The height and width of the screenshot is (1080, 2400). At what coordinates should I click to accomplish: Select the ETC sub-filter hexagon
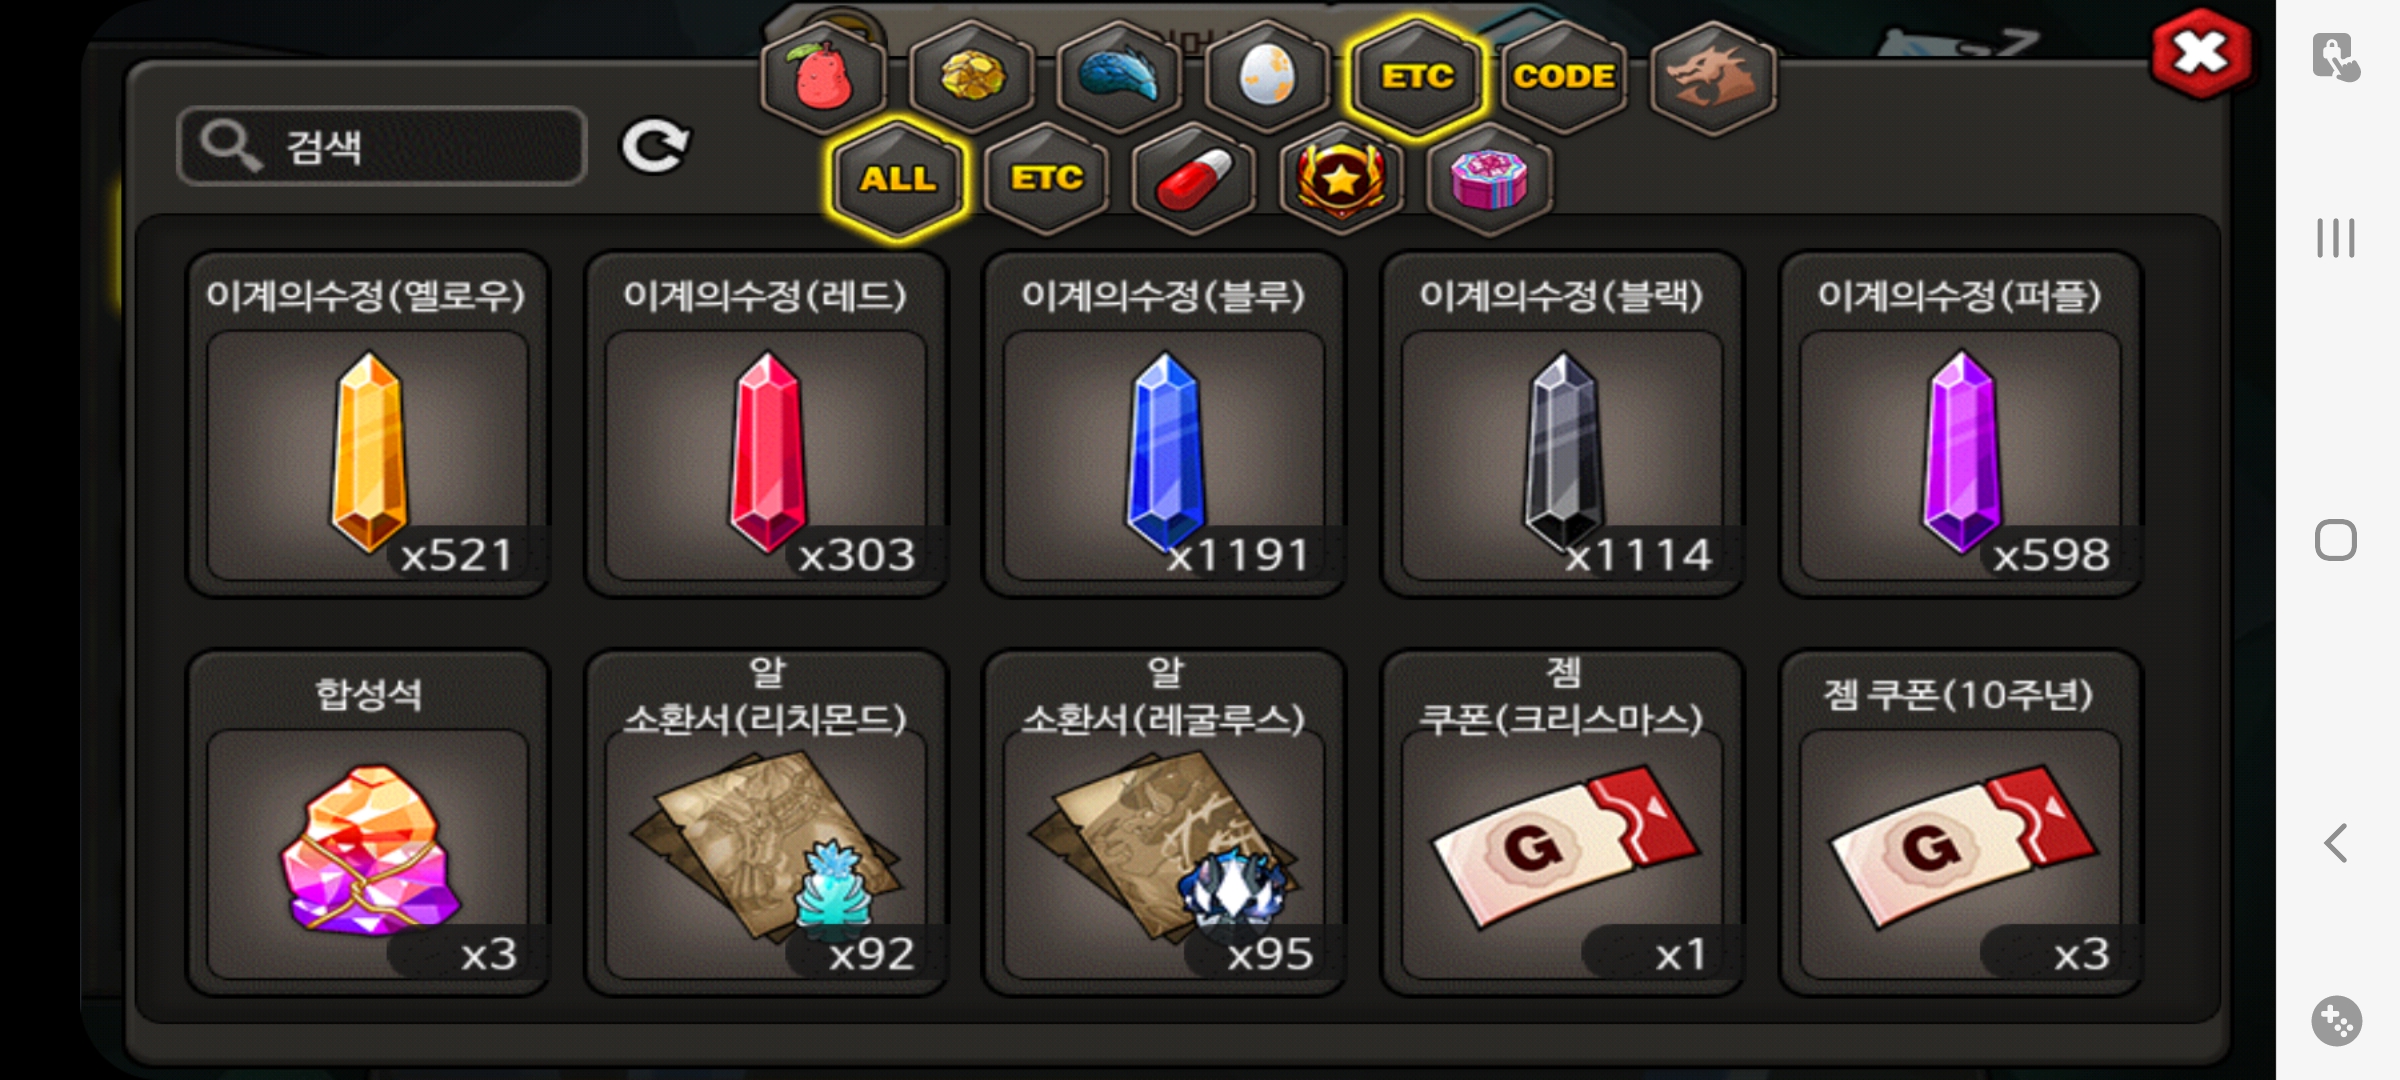click(x=1046, y=178)
